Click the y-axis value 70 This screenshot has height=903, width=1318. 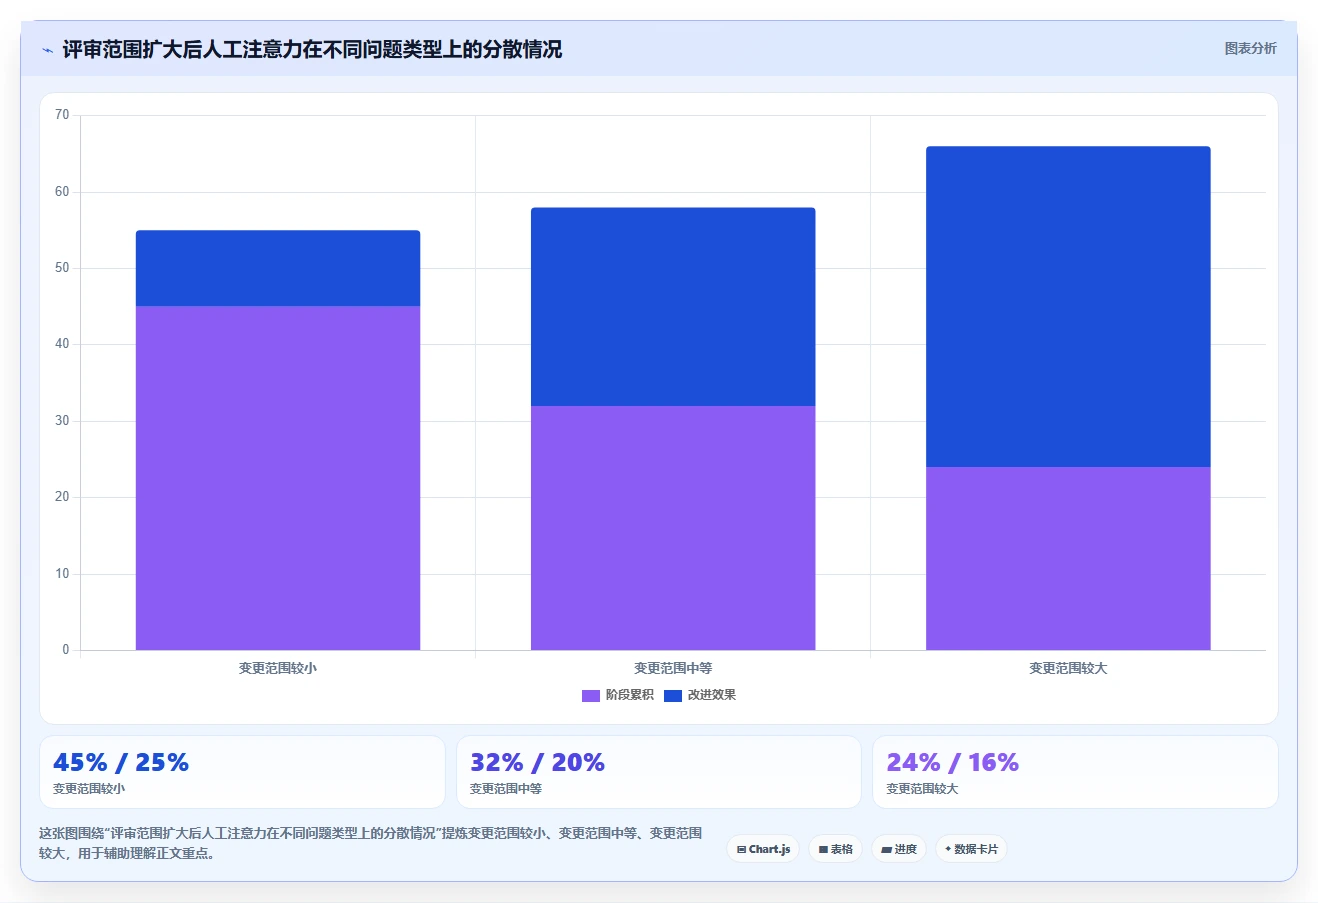click(x=62, y=115)
